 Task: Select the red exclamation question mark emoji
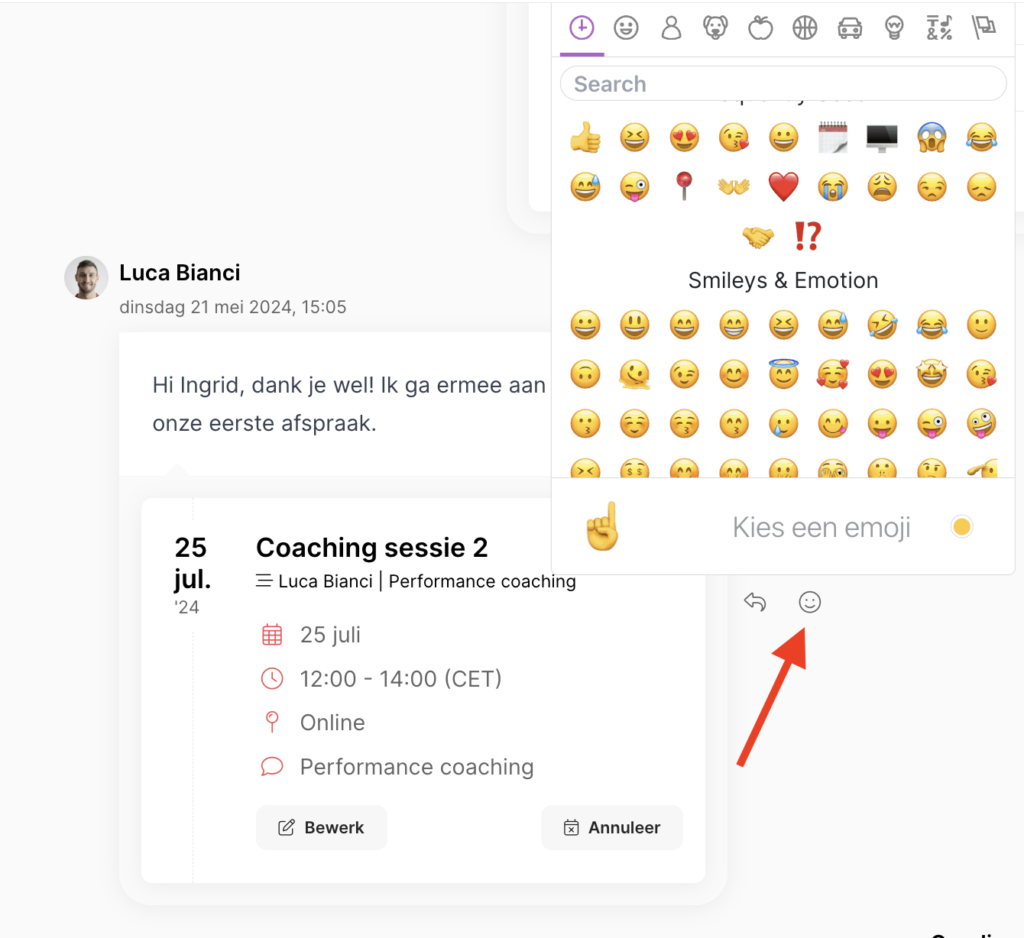[808, 236]
